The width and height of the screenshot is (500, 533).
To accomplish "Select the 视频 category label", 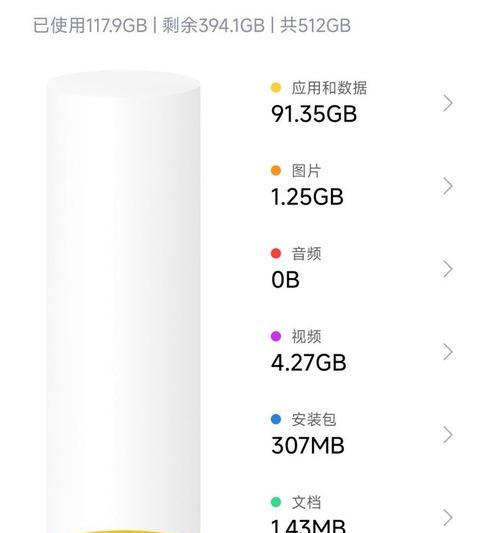I will point(306,337).
